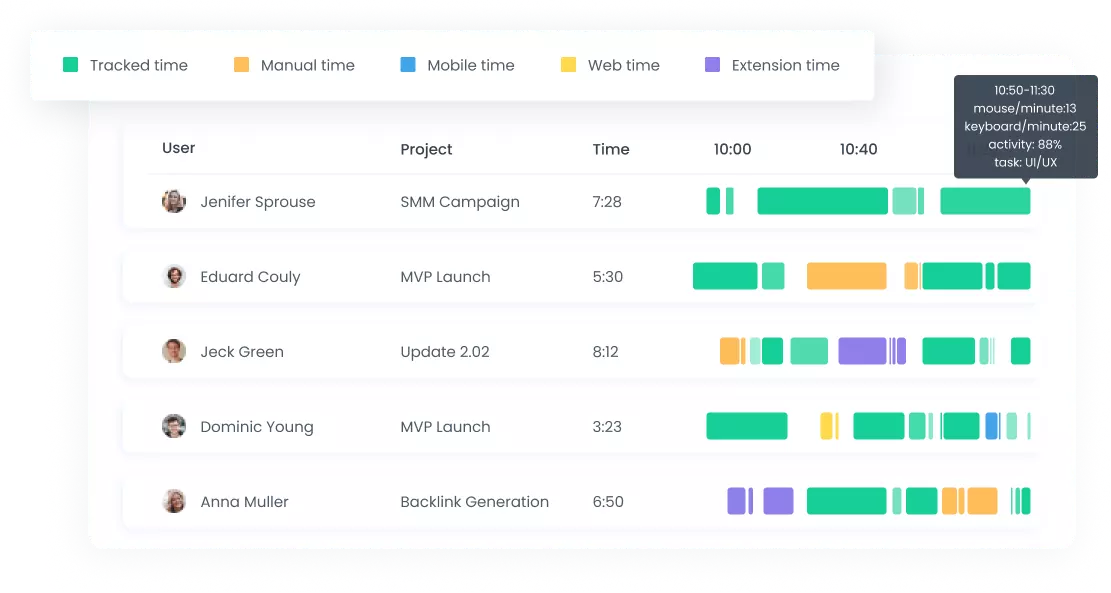Click the 10:00 timeline header
1111x593 pixels.
pos(732,149)
